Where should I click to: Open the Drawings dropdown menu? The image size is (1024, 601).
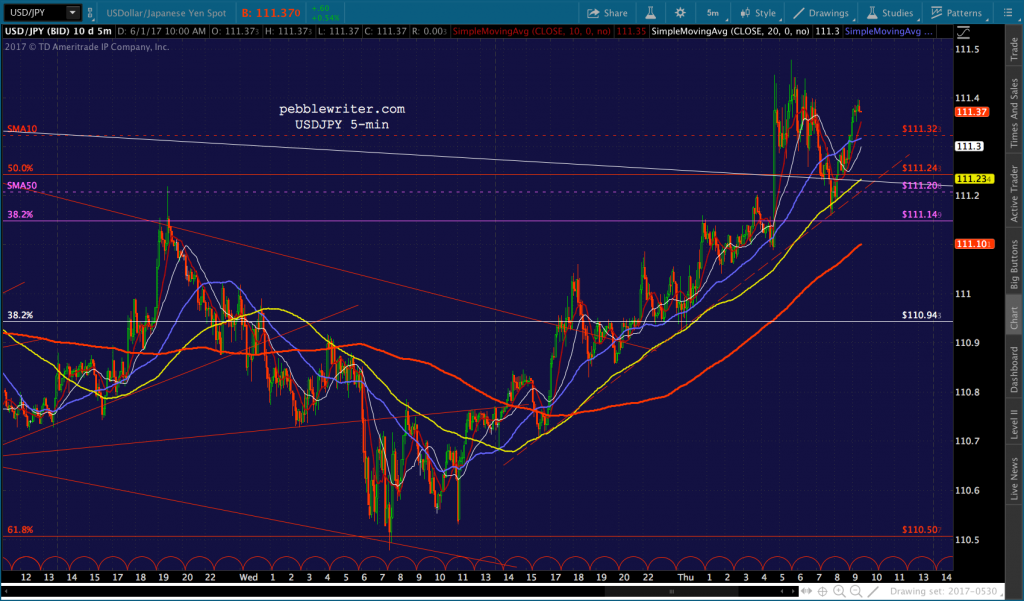click(821, 13)
